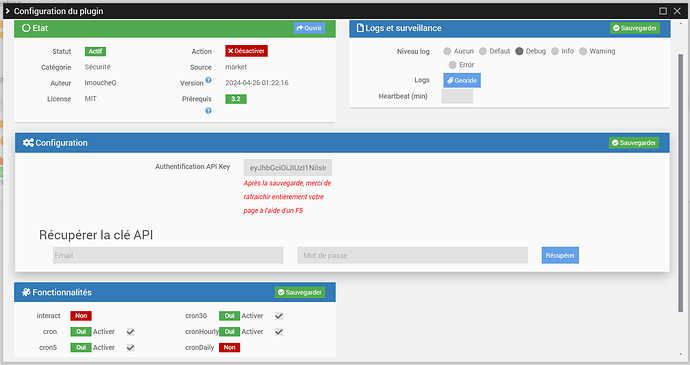690x365 pixels.
Task: Select the Aucun log level radio
Action: point(447,52)
